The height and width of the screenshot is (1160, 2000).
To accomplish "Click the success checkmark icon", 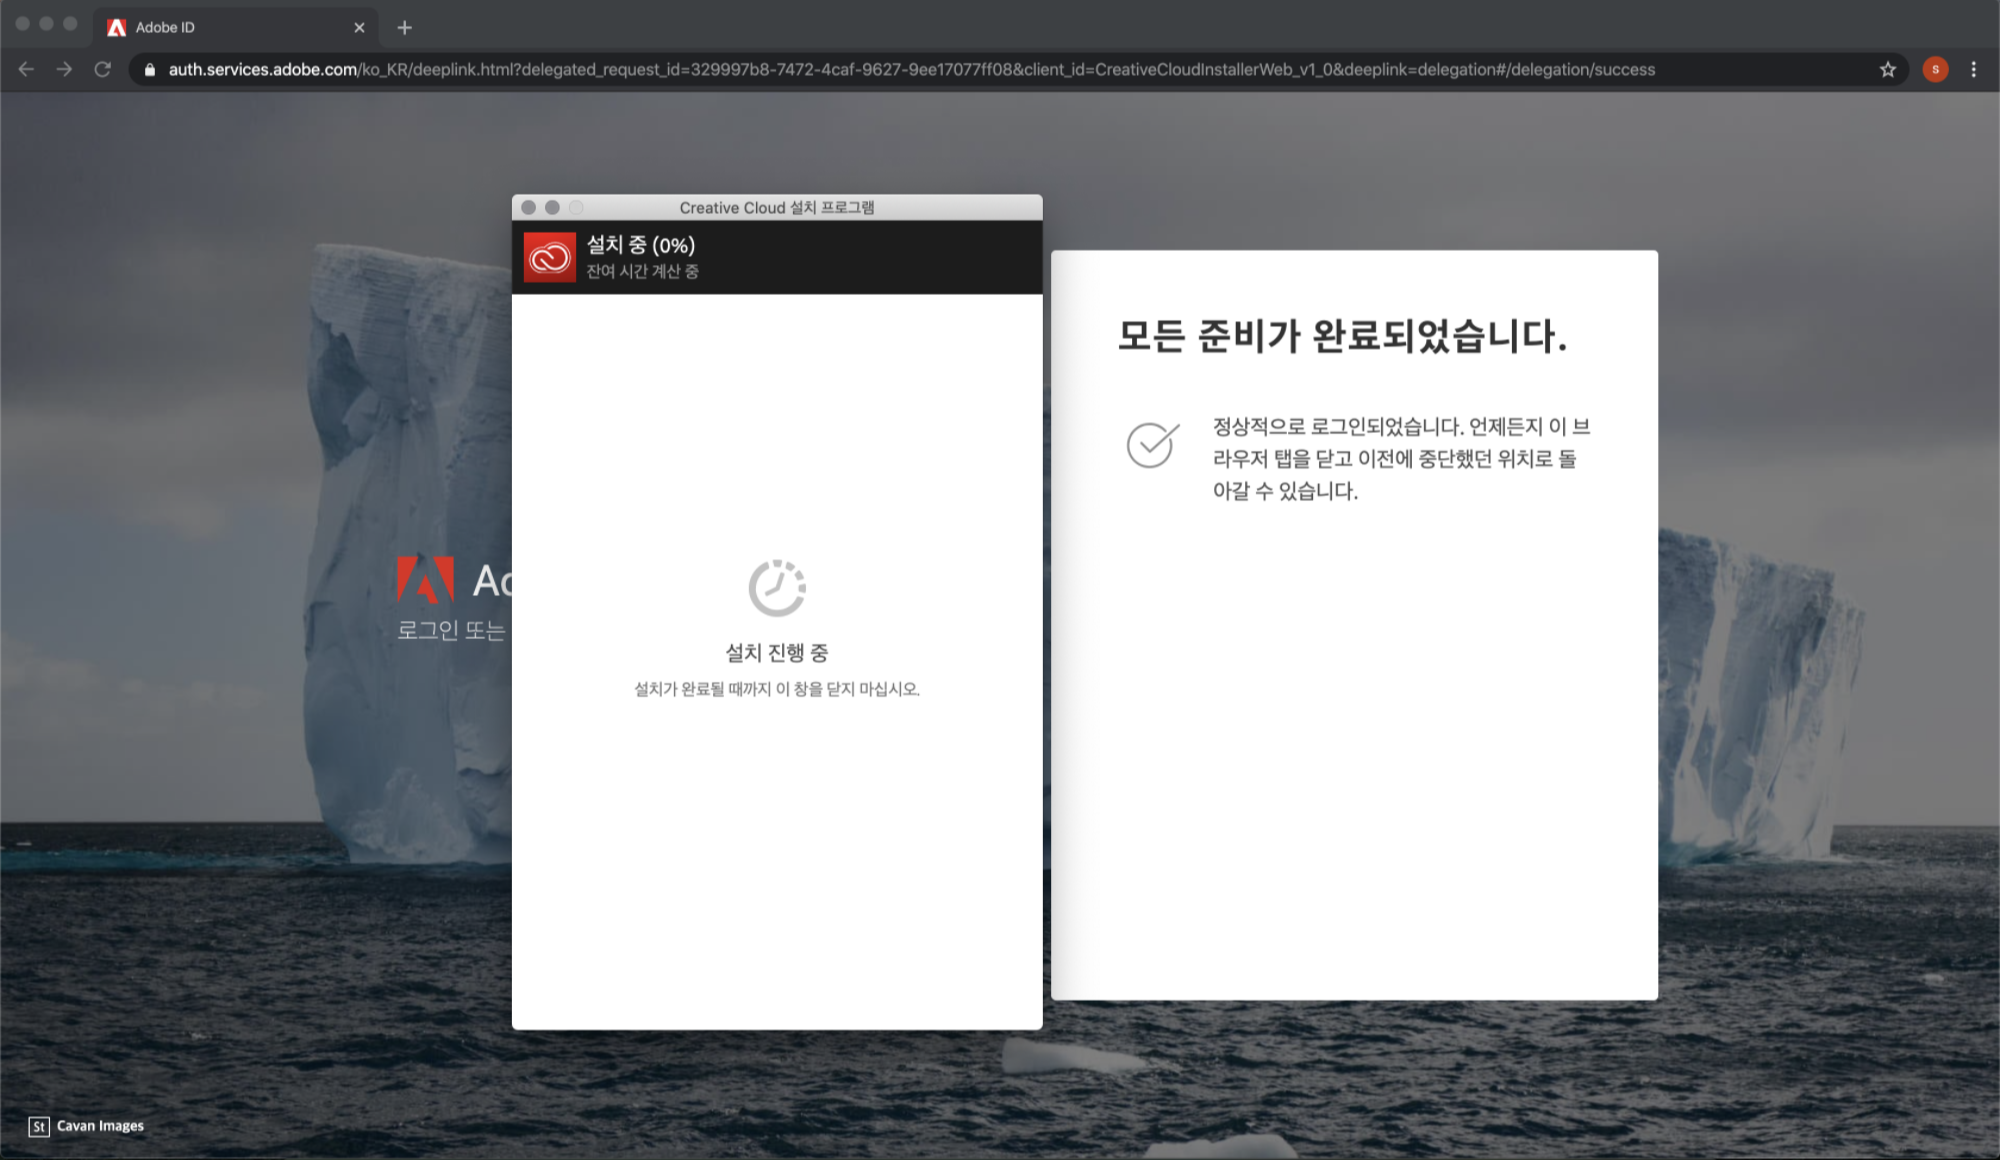I will (1152, 444).
